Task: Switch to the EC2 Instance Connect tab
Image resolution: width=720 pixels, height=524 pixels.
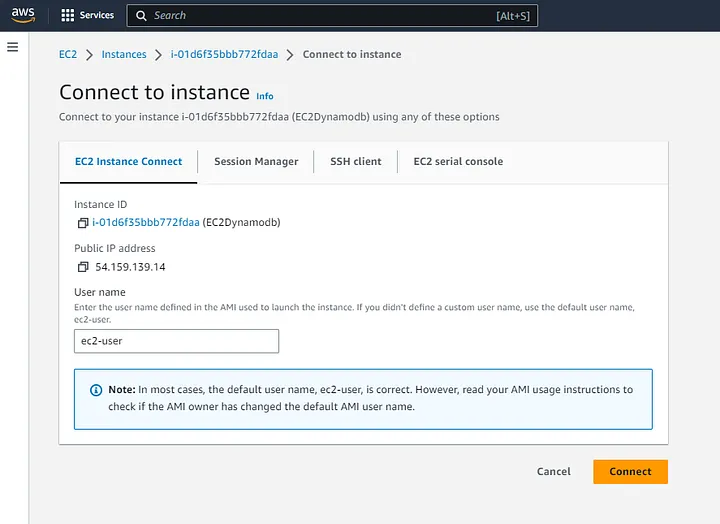Action: coord(128,161)
